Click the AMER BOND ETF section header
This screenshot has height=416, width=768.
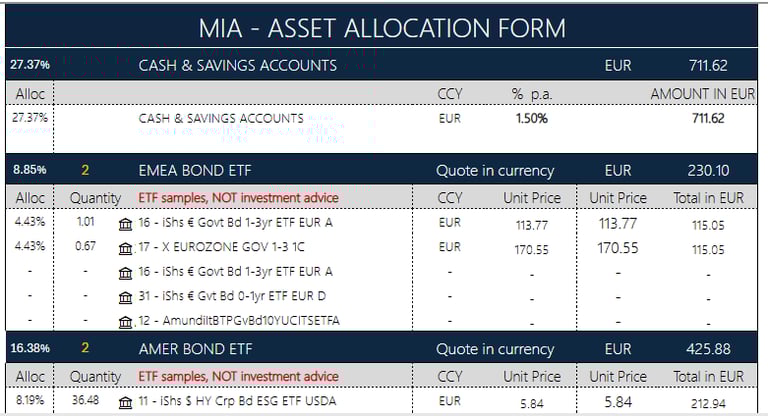tap(195, 349)
